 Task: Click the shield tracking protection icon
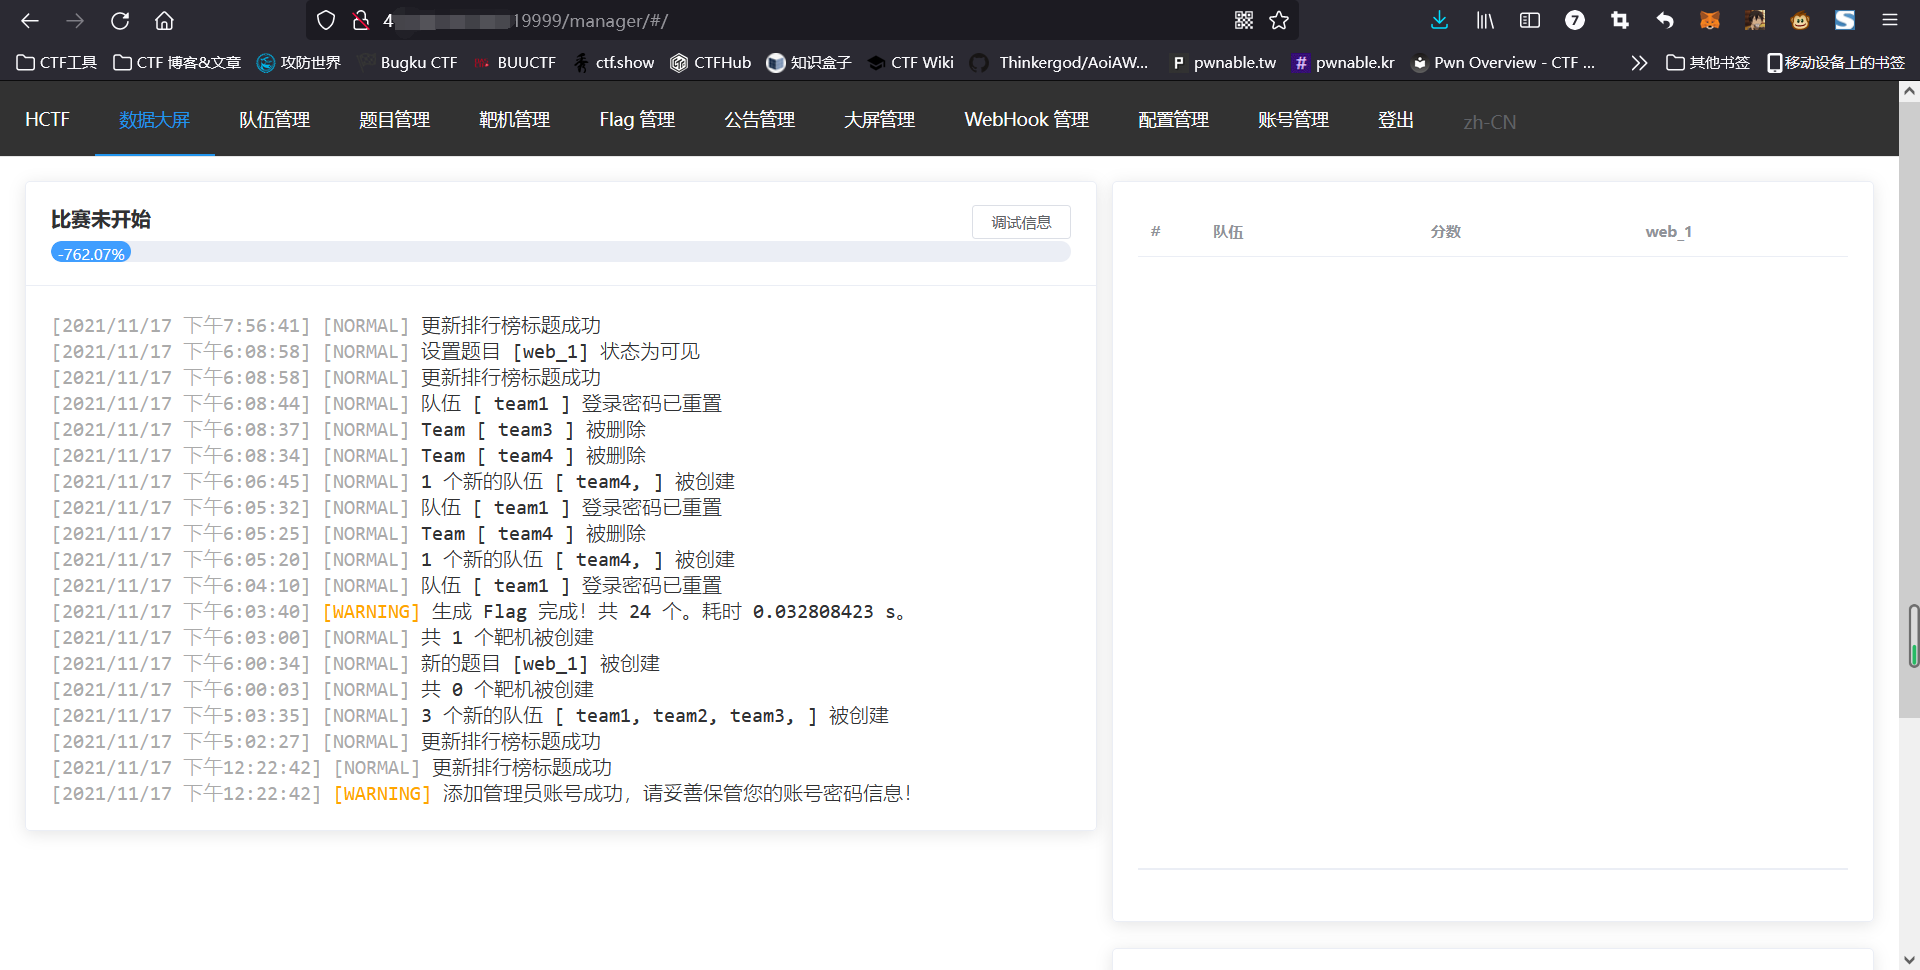click(326, 20)
